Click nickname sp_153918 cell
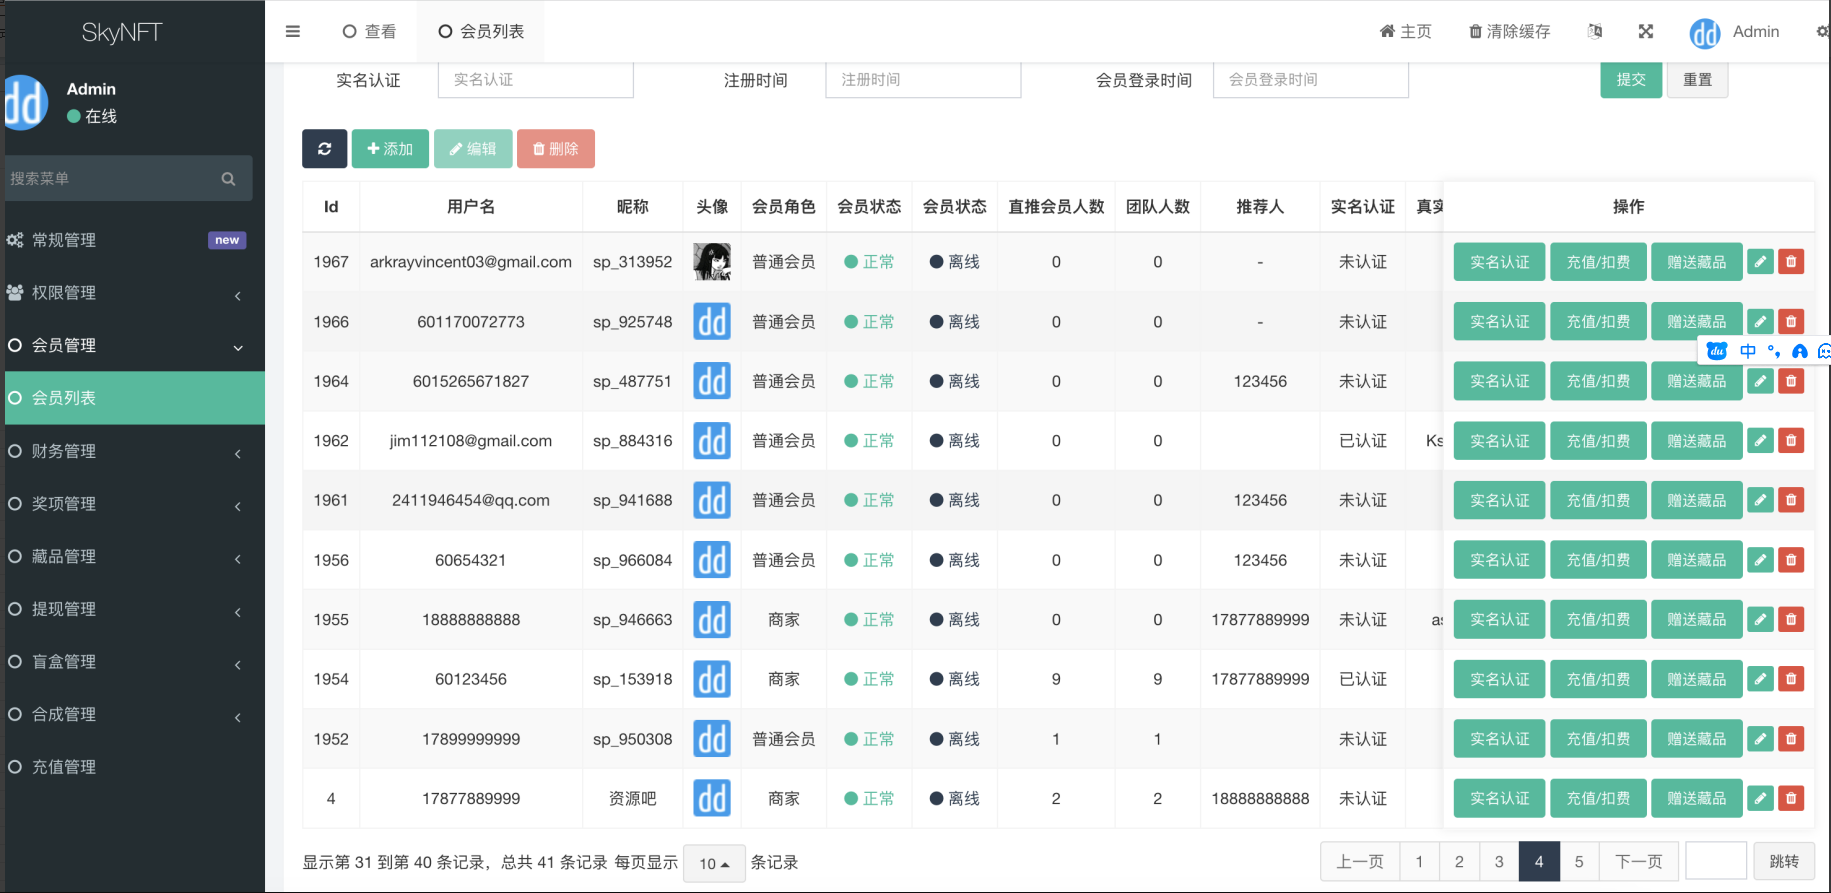The image size is (1831, 893). click(x=632, y=680)
